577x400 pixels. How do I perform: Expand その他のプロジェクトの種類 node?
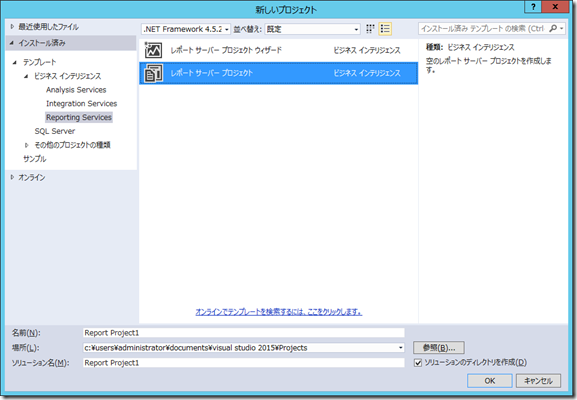pyautogui.click(x=26, y=145)
